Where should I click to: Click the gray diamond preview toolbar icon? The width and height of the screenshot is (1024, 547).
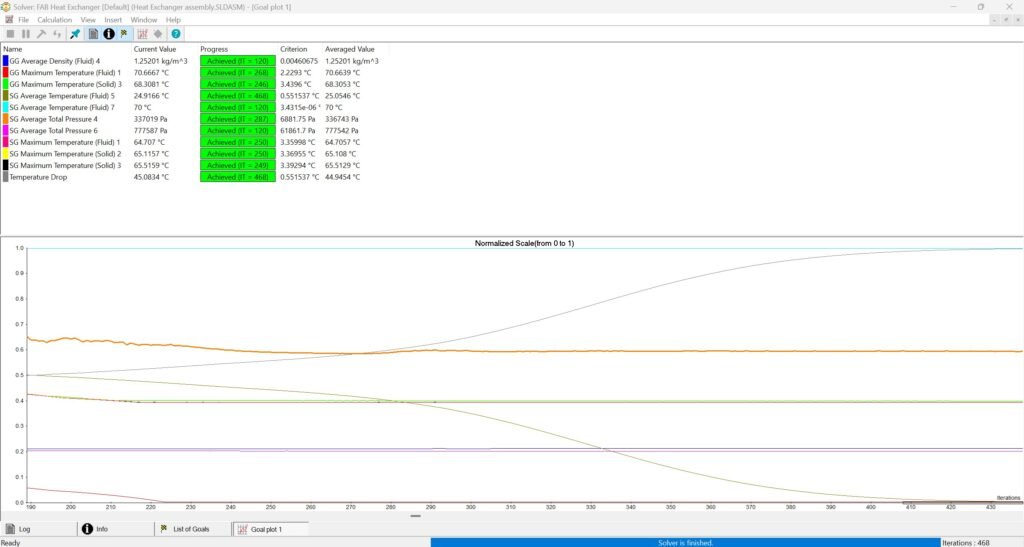tap(157, 33)
